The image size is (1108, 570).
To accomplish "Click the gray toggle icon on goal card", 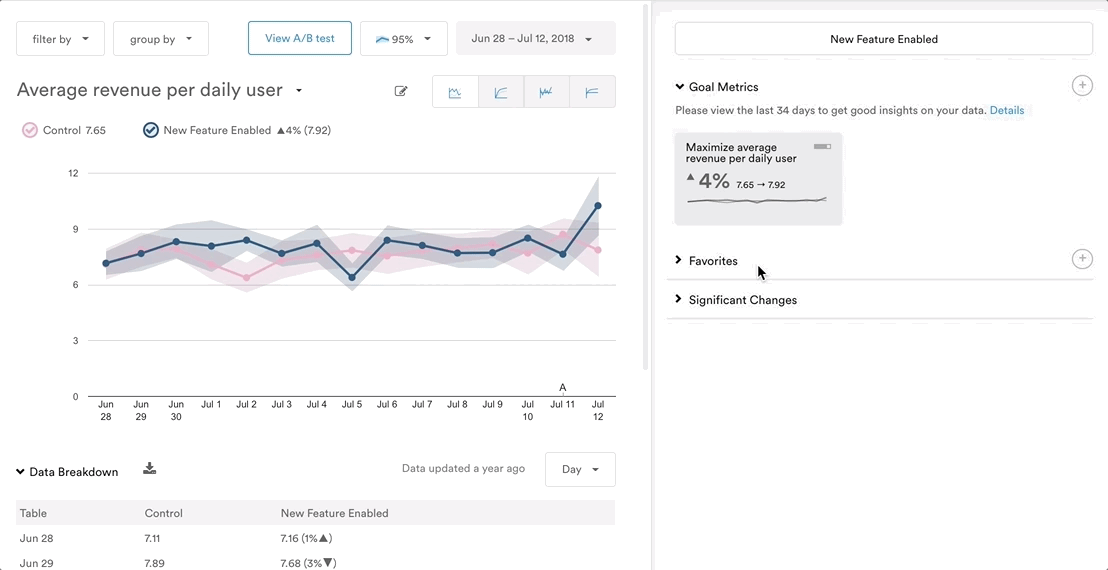I will point(823,146).
